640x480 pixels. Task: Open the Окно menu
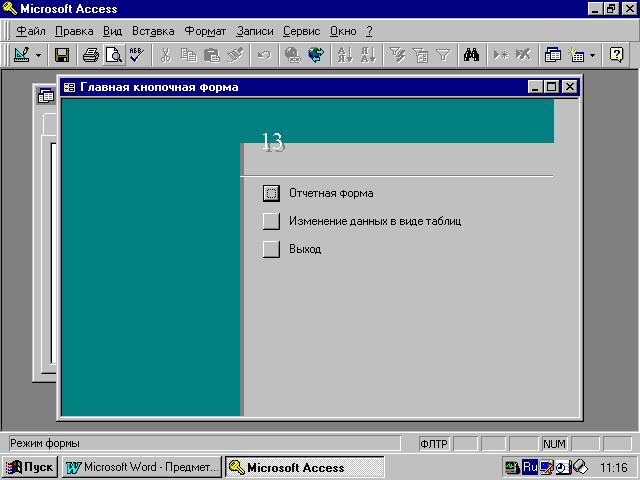pos(343,31)
